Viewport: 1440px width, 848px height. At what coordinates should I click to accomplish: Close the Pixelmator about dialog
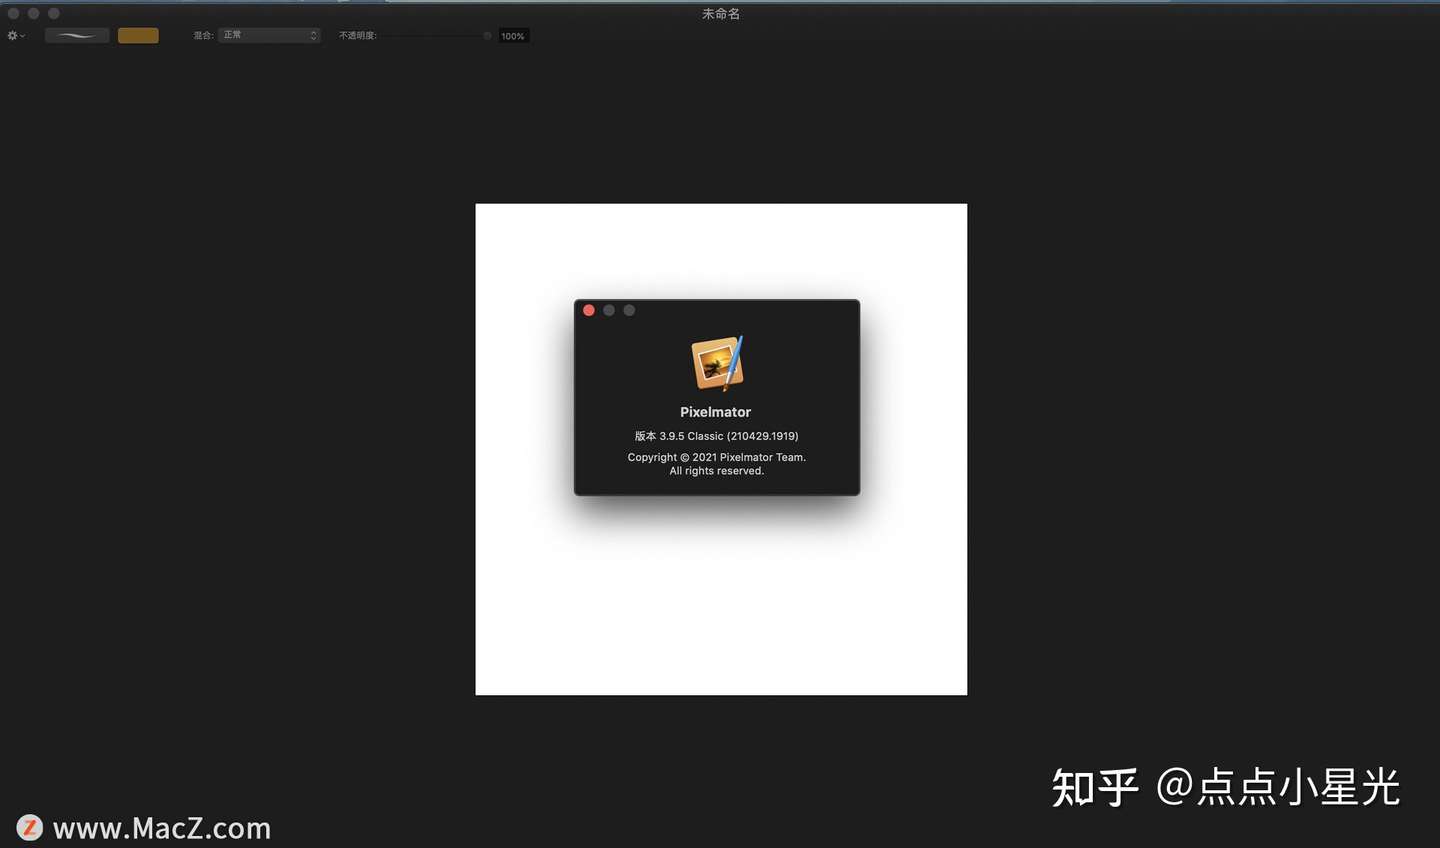click(x=589, y=310)
